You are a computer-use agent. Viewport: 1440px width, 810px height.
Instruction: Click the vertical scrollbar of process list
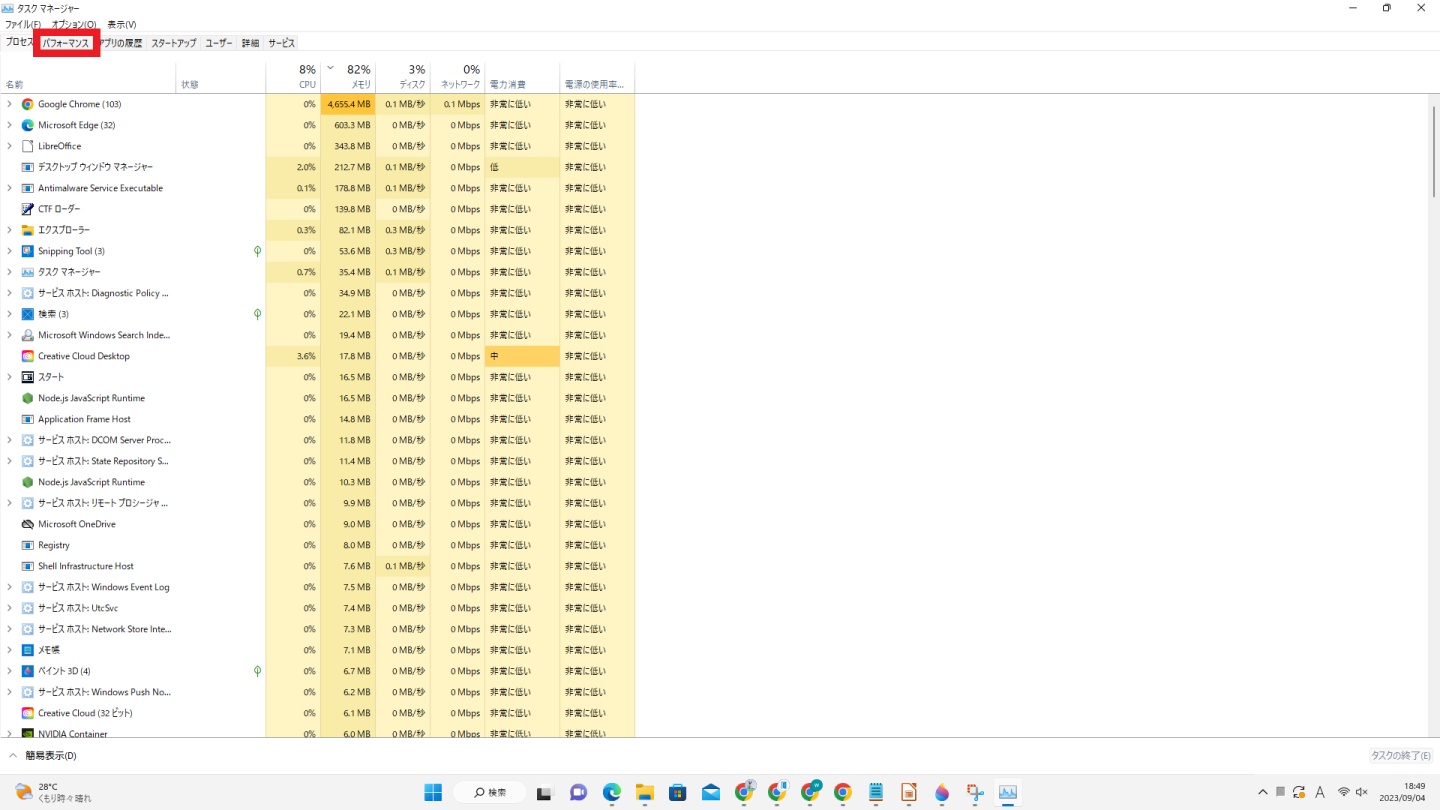(1433, 150)
